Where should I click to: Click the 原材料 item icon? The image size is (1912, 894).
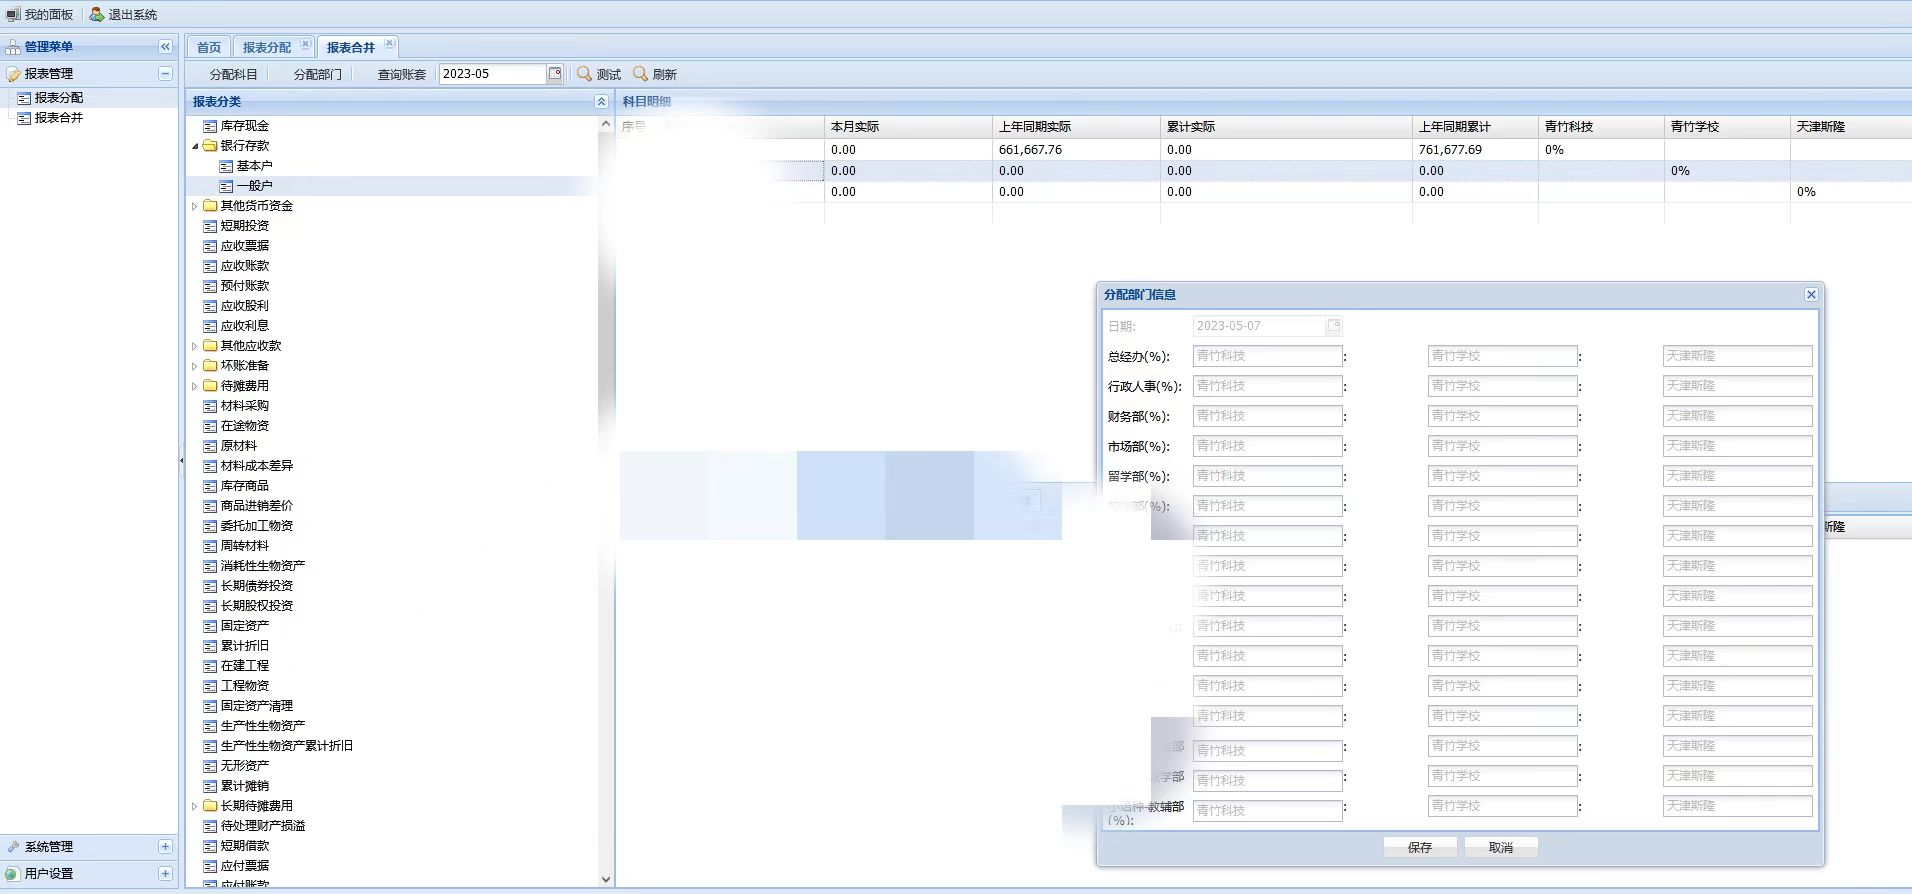pos(210,446)
